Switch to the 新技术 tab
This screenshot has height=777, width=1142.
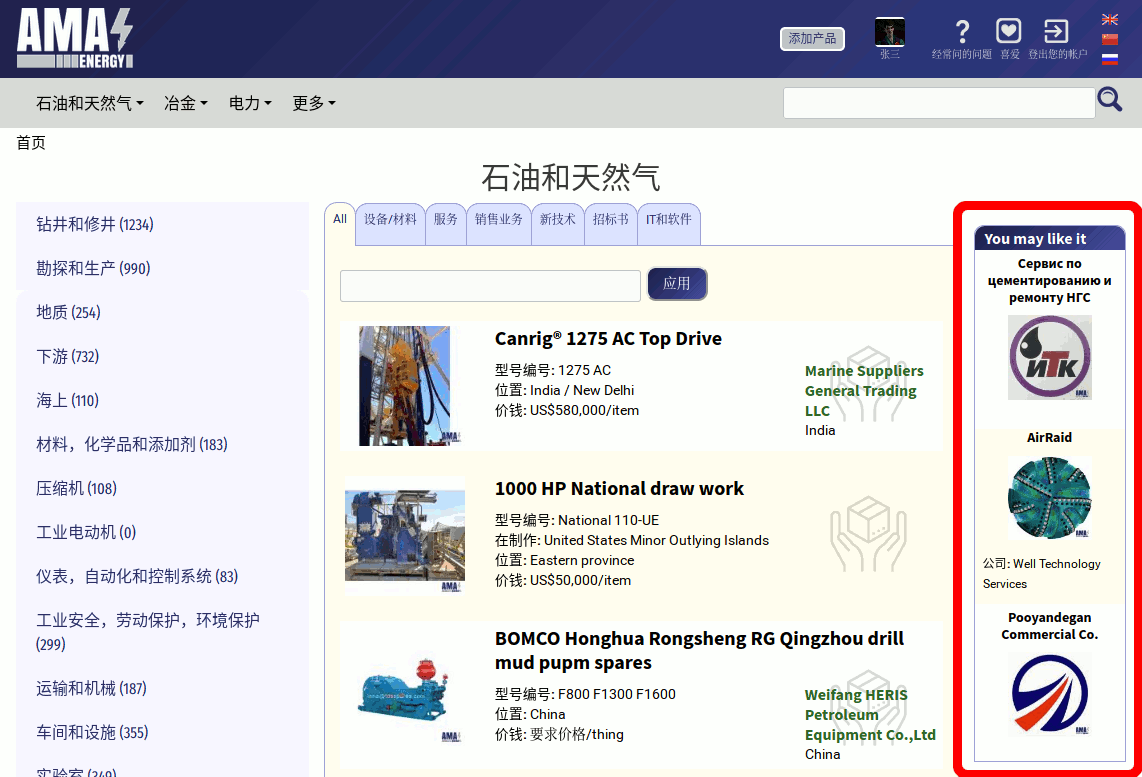pyautogui.click(x=557, y=220)
